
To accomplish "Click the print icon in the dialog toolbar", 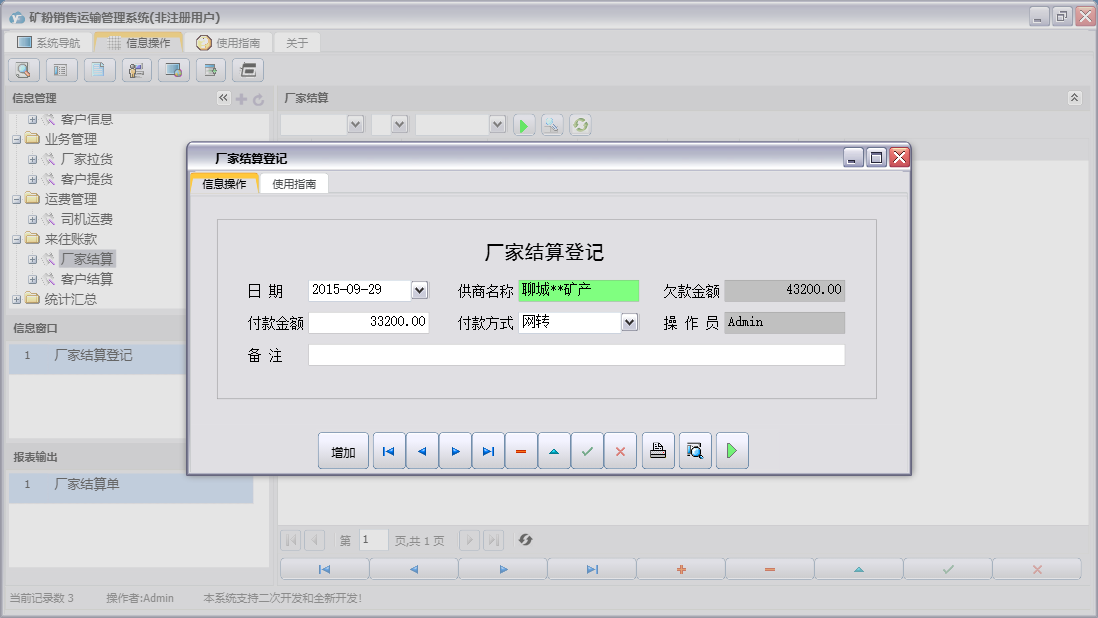I will coord(657,452).
